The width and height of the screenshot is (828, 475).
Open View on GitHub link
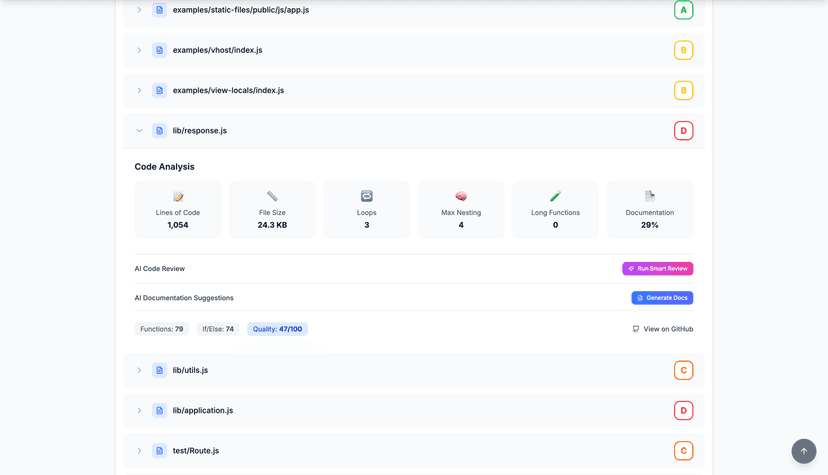(662, 329)
